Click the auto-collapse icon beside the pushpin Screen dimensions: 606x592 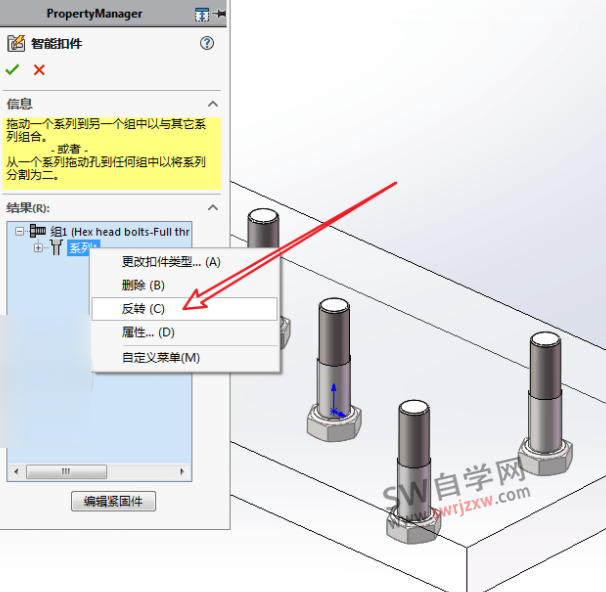coord(202,15)
